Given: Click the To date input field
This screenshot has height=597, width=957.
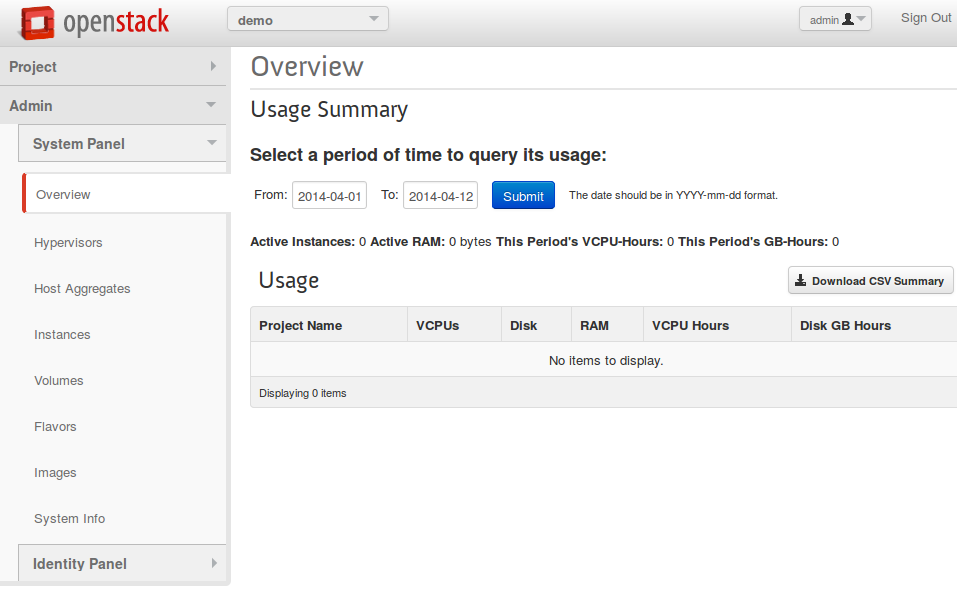Looking at the screenshot, I should coord(440,196).
